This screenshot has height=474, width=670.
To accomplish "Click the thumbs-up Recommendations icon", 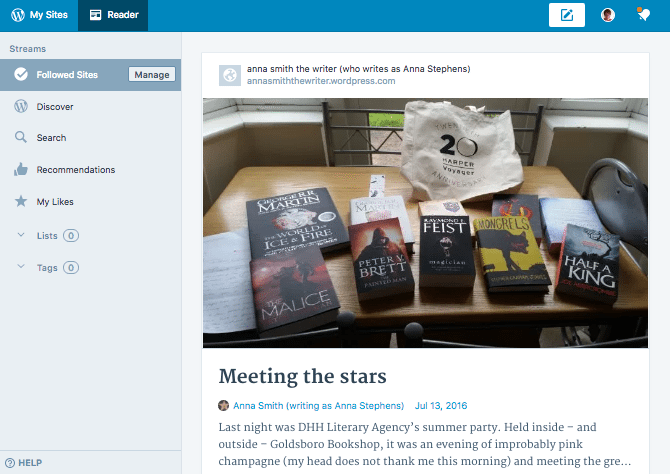I will click(21, 169).
